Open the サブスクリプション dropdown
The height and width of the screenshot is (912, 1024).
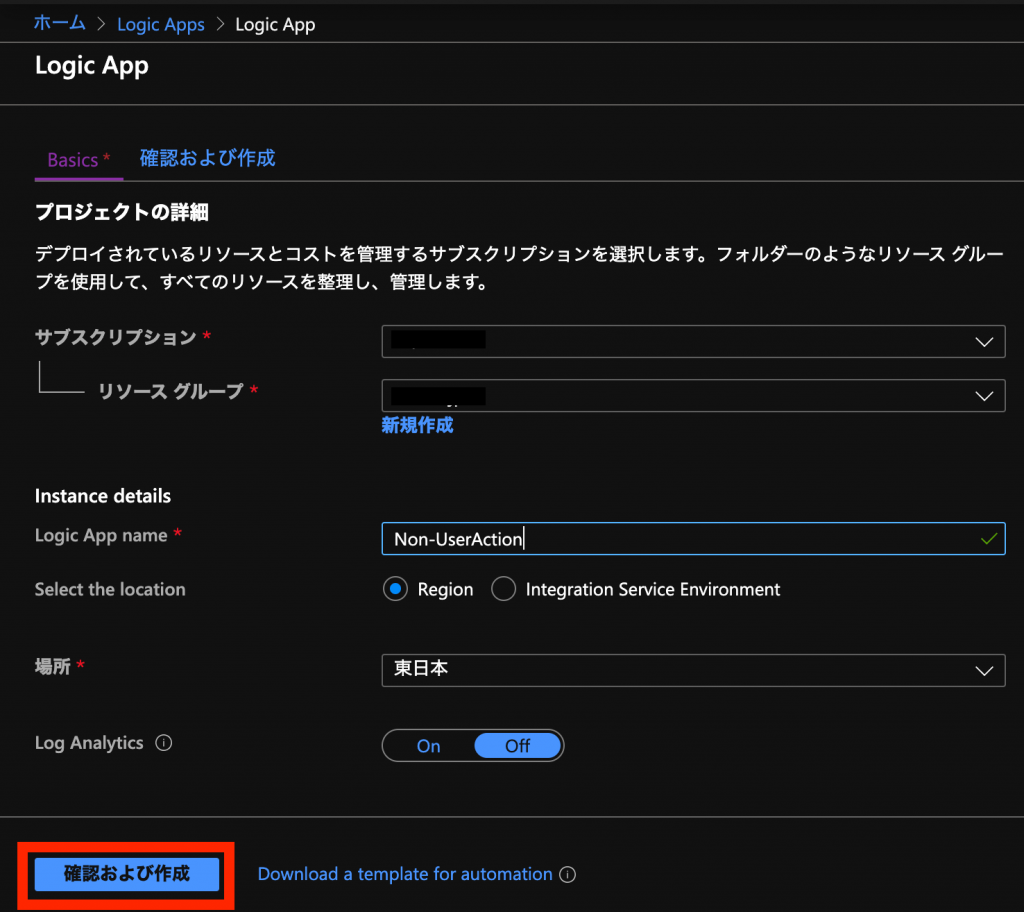pos(693,342)
